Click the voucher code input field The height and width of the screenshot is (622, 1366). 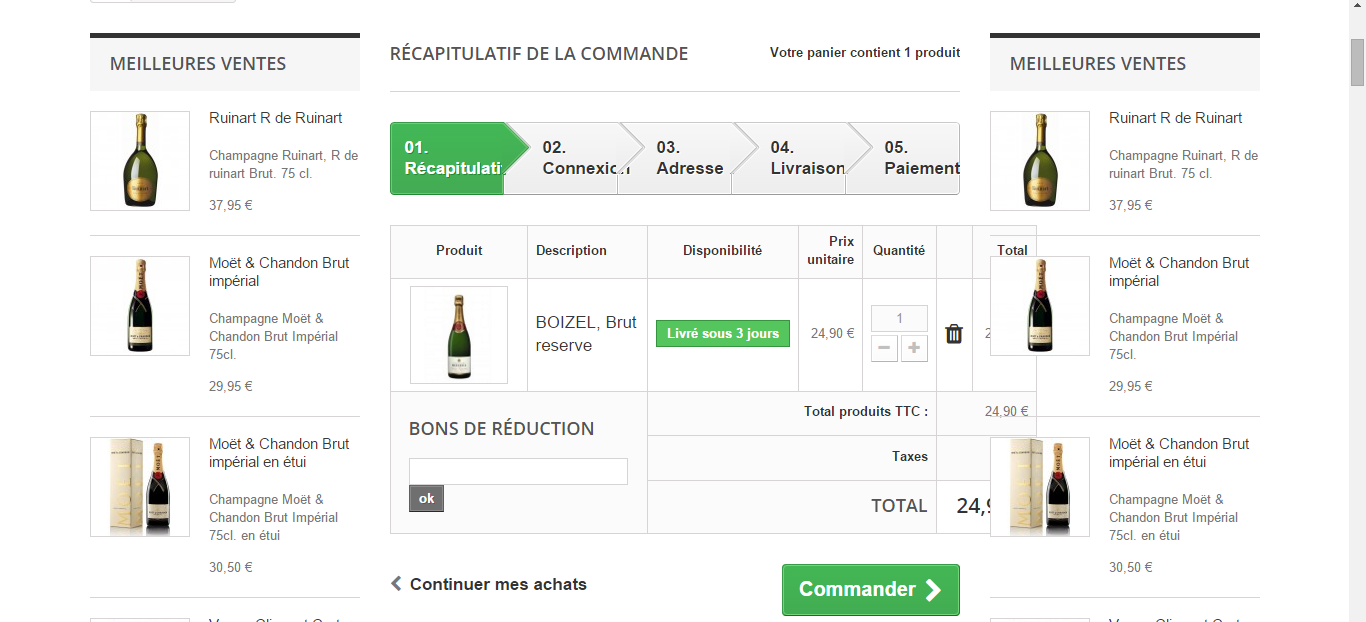(x=518, y=471)
